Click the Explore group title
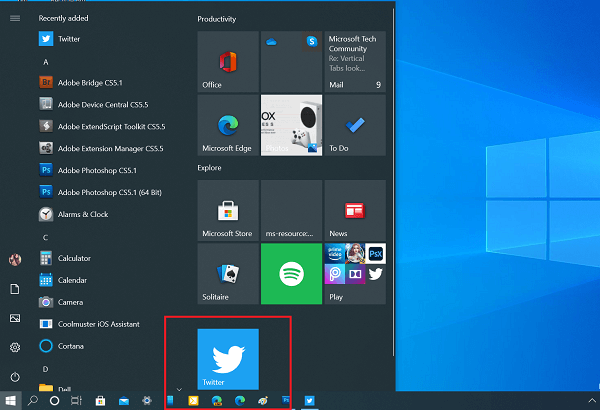The image size is (600, 410). 209,168
